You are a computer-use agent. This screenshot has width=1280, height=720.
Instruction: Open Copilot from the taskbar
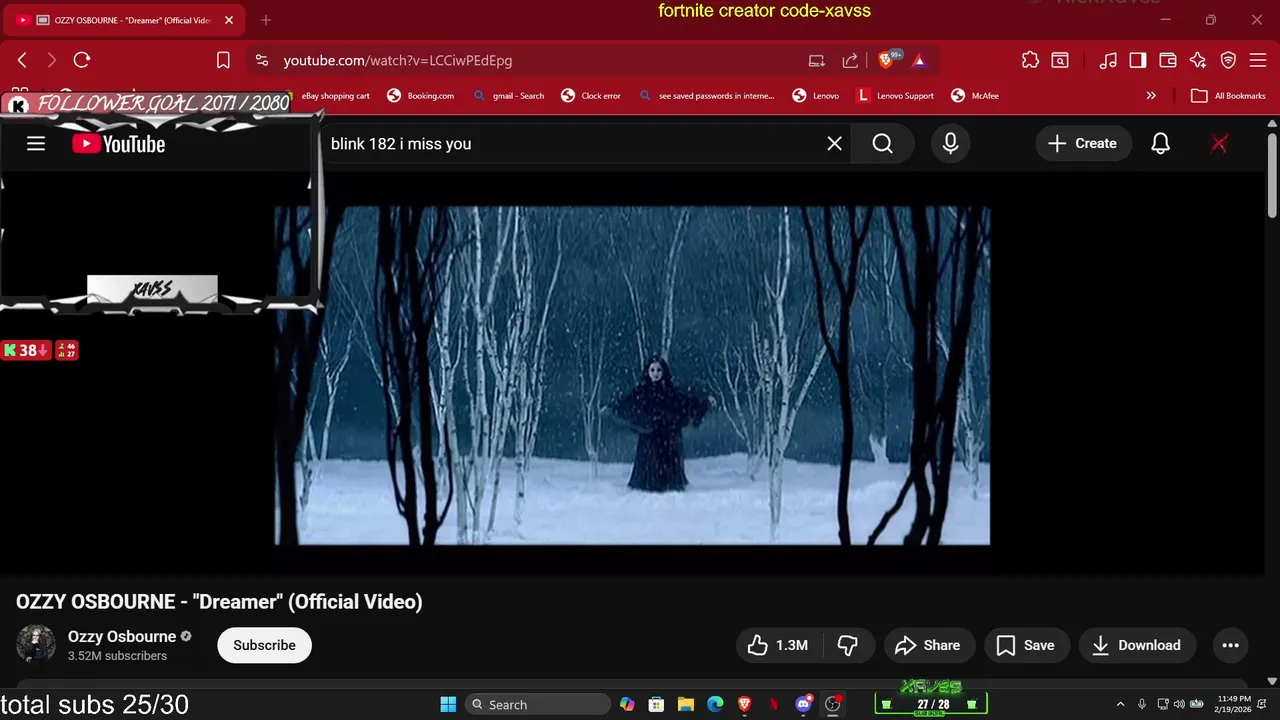(627, 704)
